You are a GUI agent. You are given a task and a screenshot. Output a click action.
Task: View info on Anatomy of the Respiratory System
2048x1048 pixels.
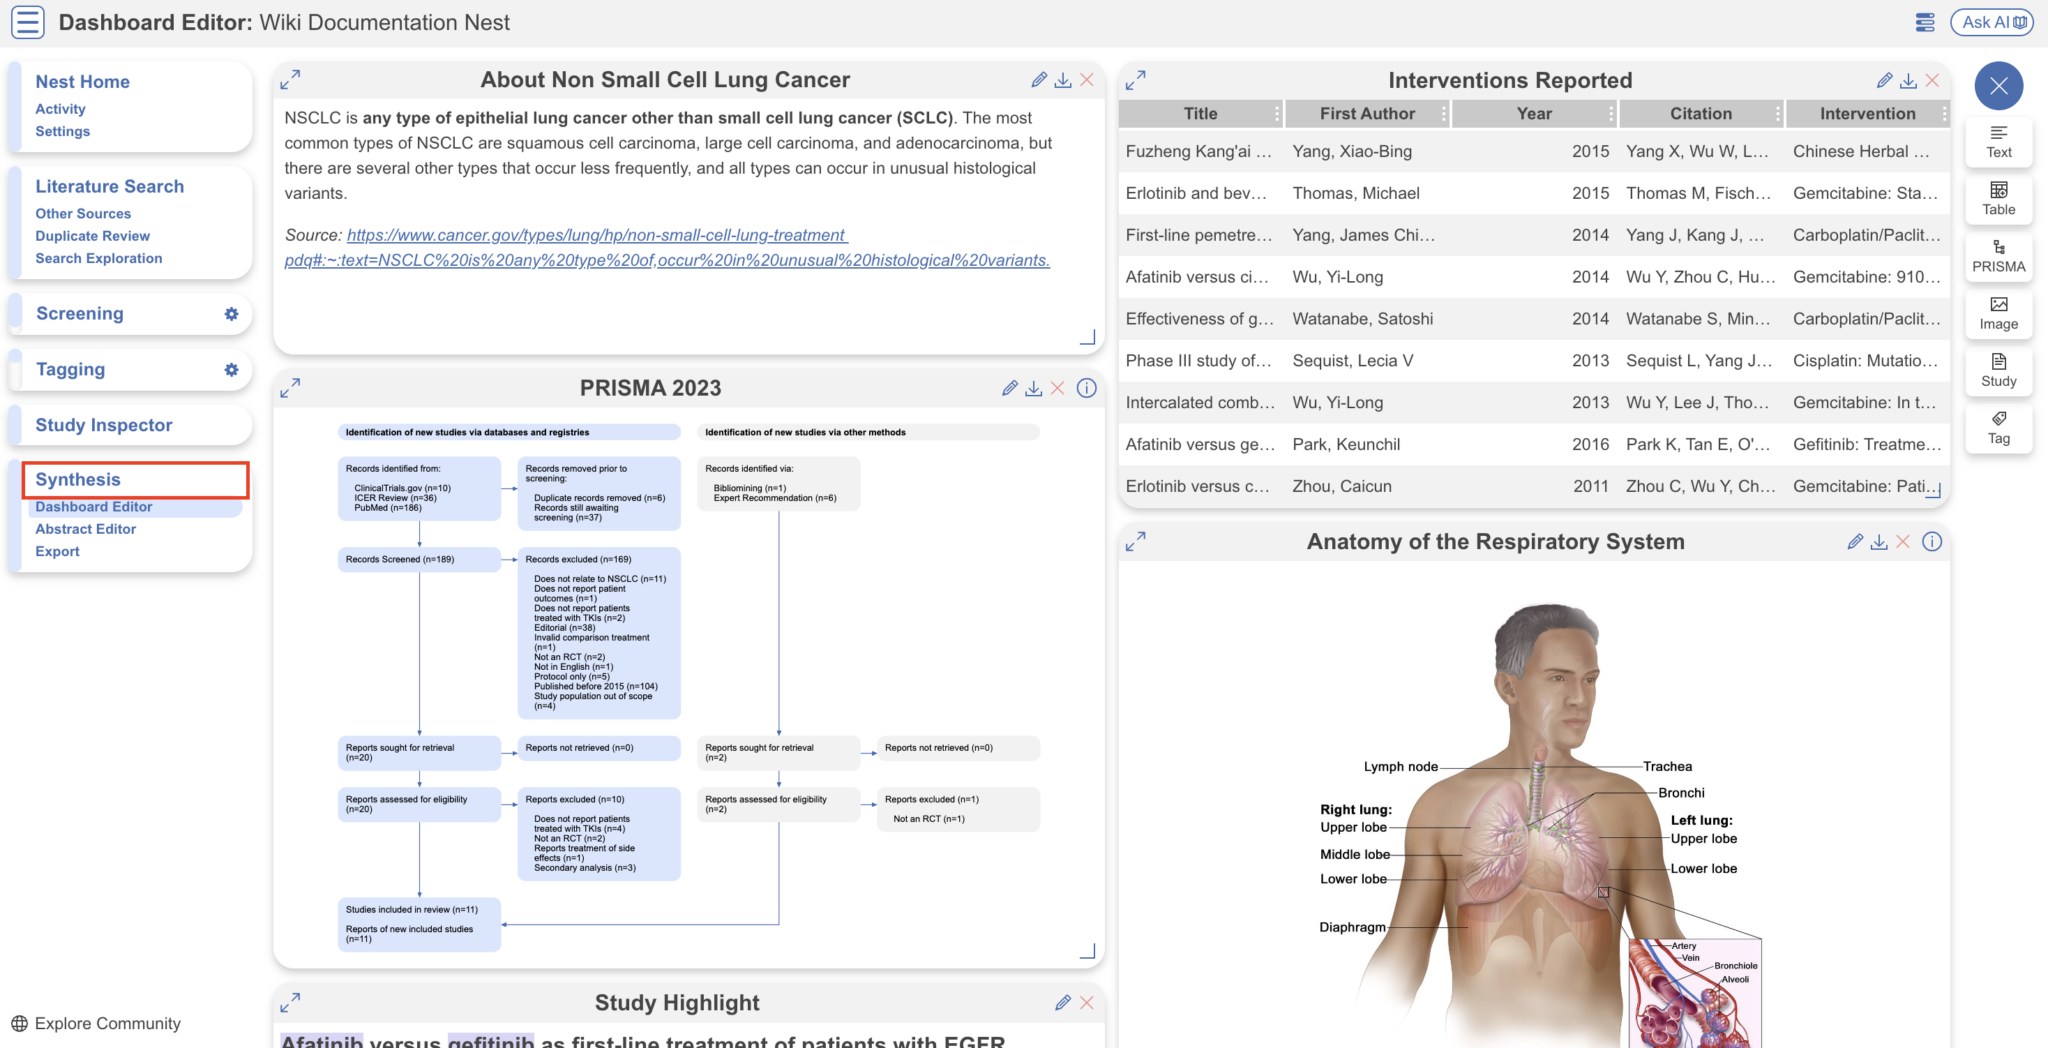point(1932,541)
